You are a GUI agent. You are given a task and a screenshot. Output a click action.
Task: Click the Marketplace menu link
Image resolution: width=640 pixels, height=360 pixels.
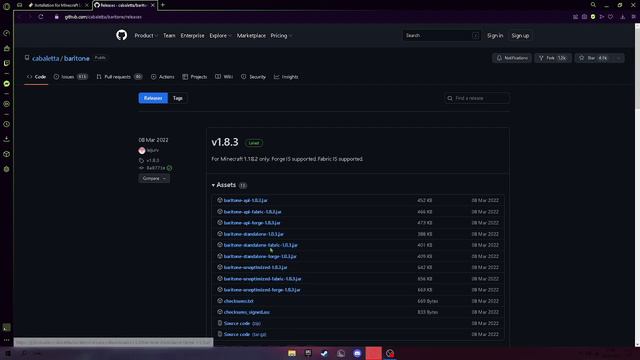coord(251,36)
